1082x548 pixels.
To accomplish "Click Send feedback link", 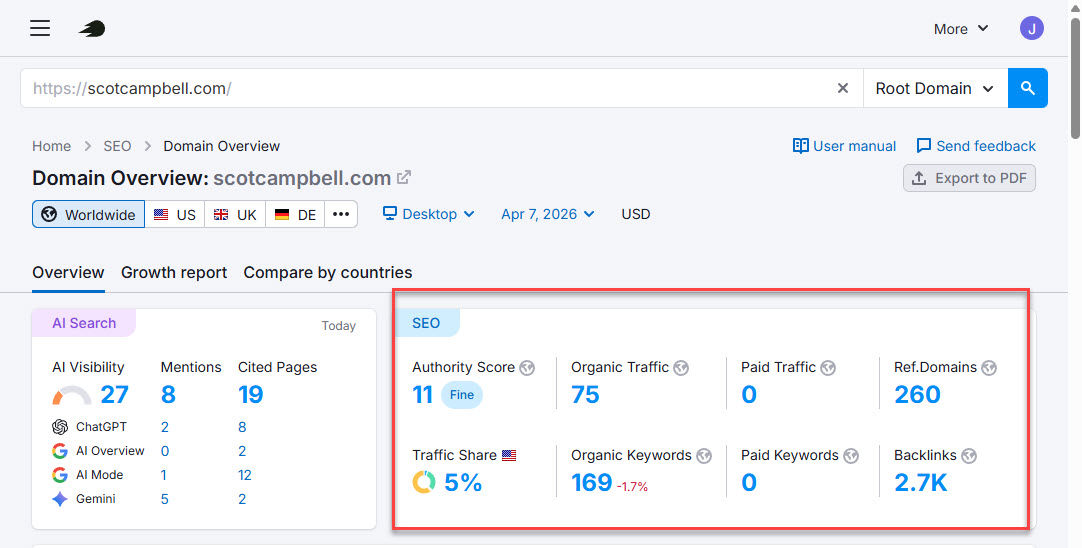I will (x=976, y=146).
